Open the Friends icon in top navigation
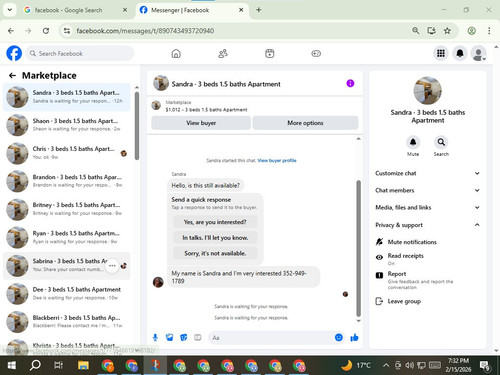The image size is (500, 375). tap(223, 53)
